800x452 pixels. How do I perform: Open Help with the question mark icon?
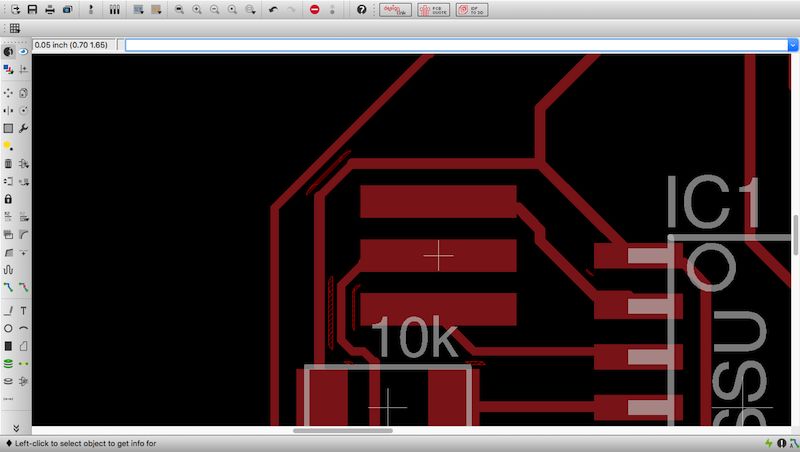(362, 9)
